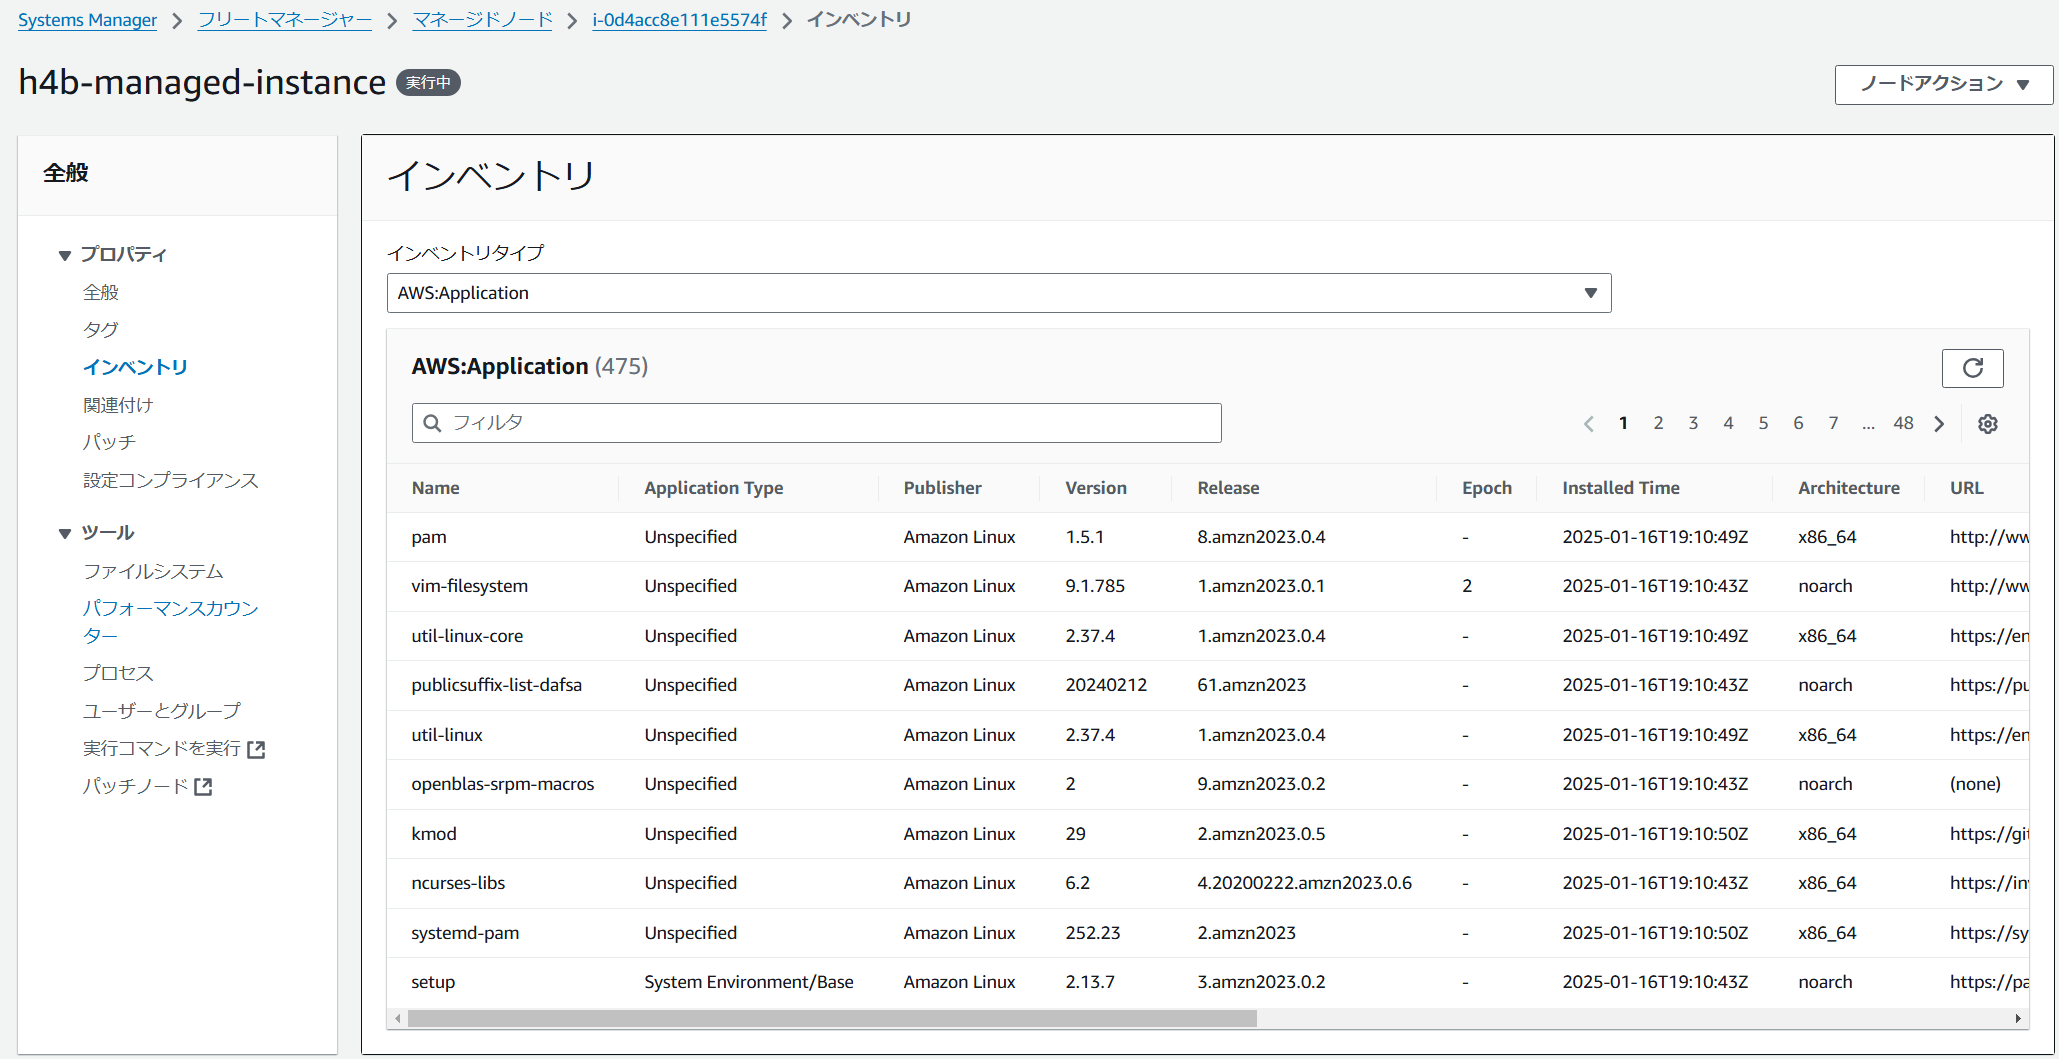The image size is (2059, 1059).
Task: Open the インベントリタイプ dropdown
Action: (x=999, y=293)
